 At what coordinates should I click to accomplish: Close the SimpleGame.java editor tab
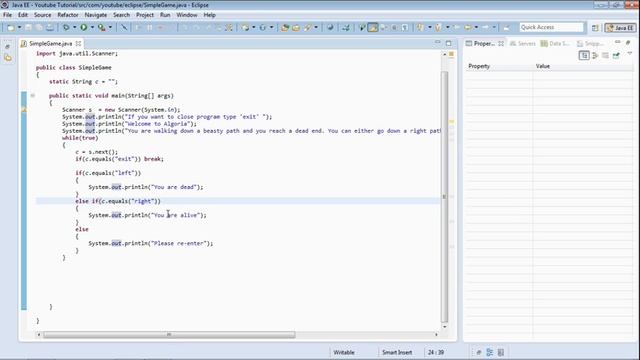pos(78,43)
